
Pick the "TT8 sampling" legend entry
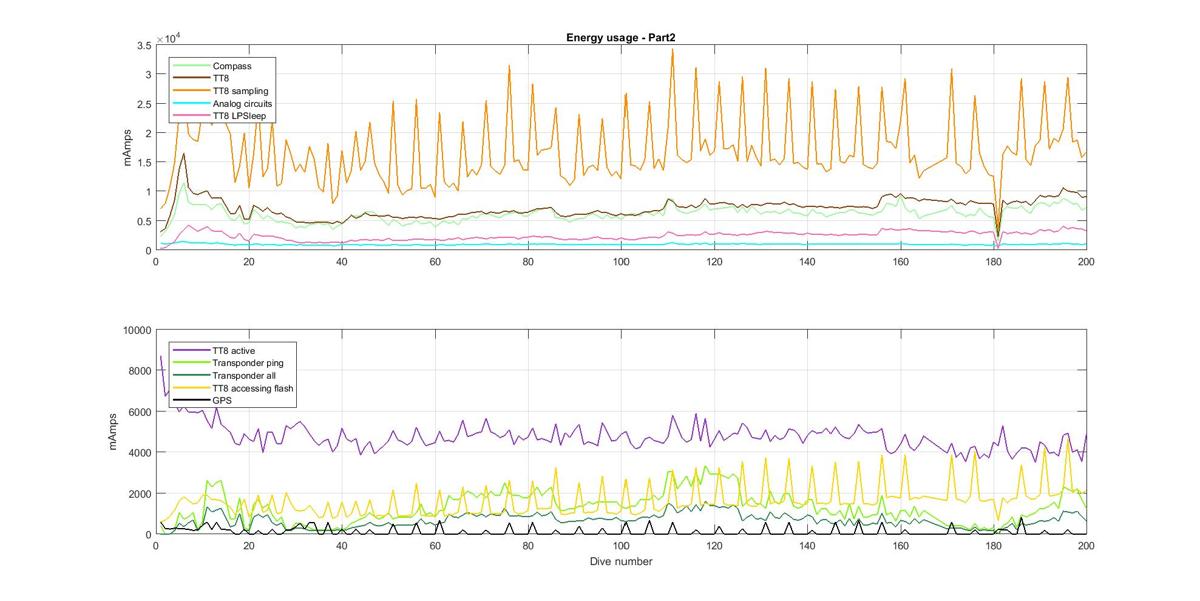tap(240, 91)
